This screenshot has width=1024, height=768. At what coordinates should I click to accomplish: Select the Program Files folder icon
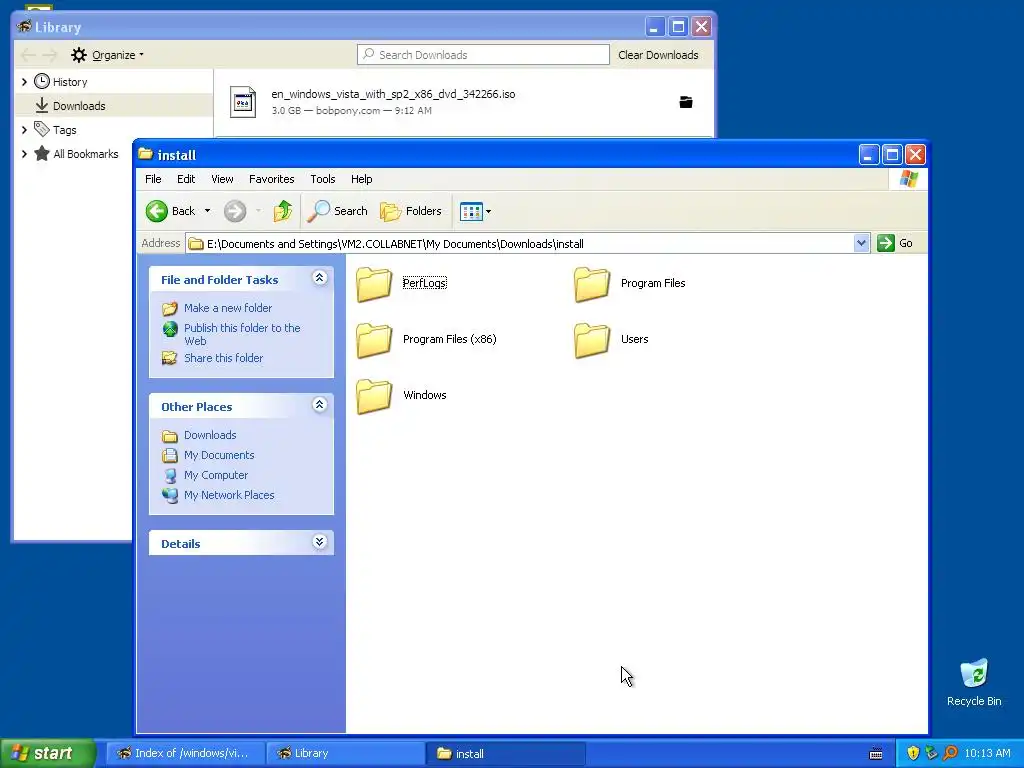coord(592,284)
